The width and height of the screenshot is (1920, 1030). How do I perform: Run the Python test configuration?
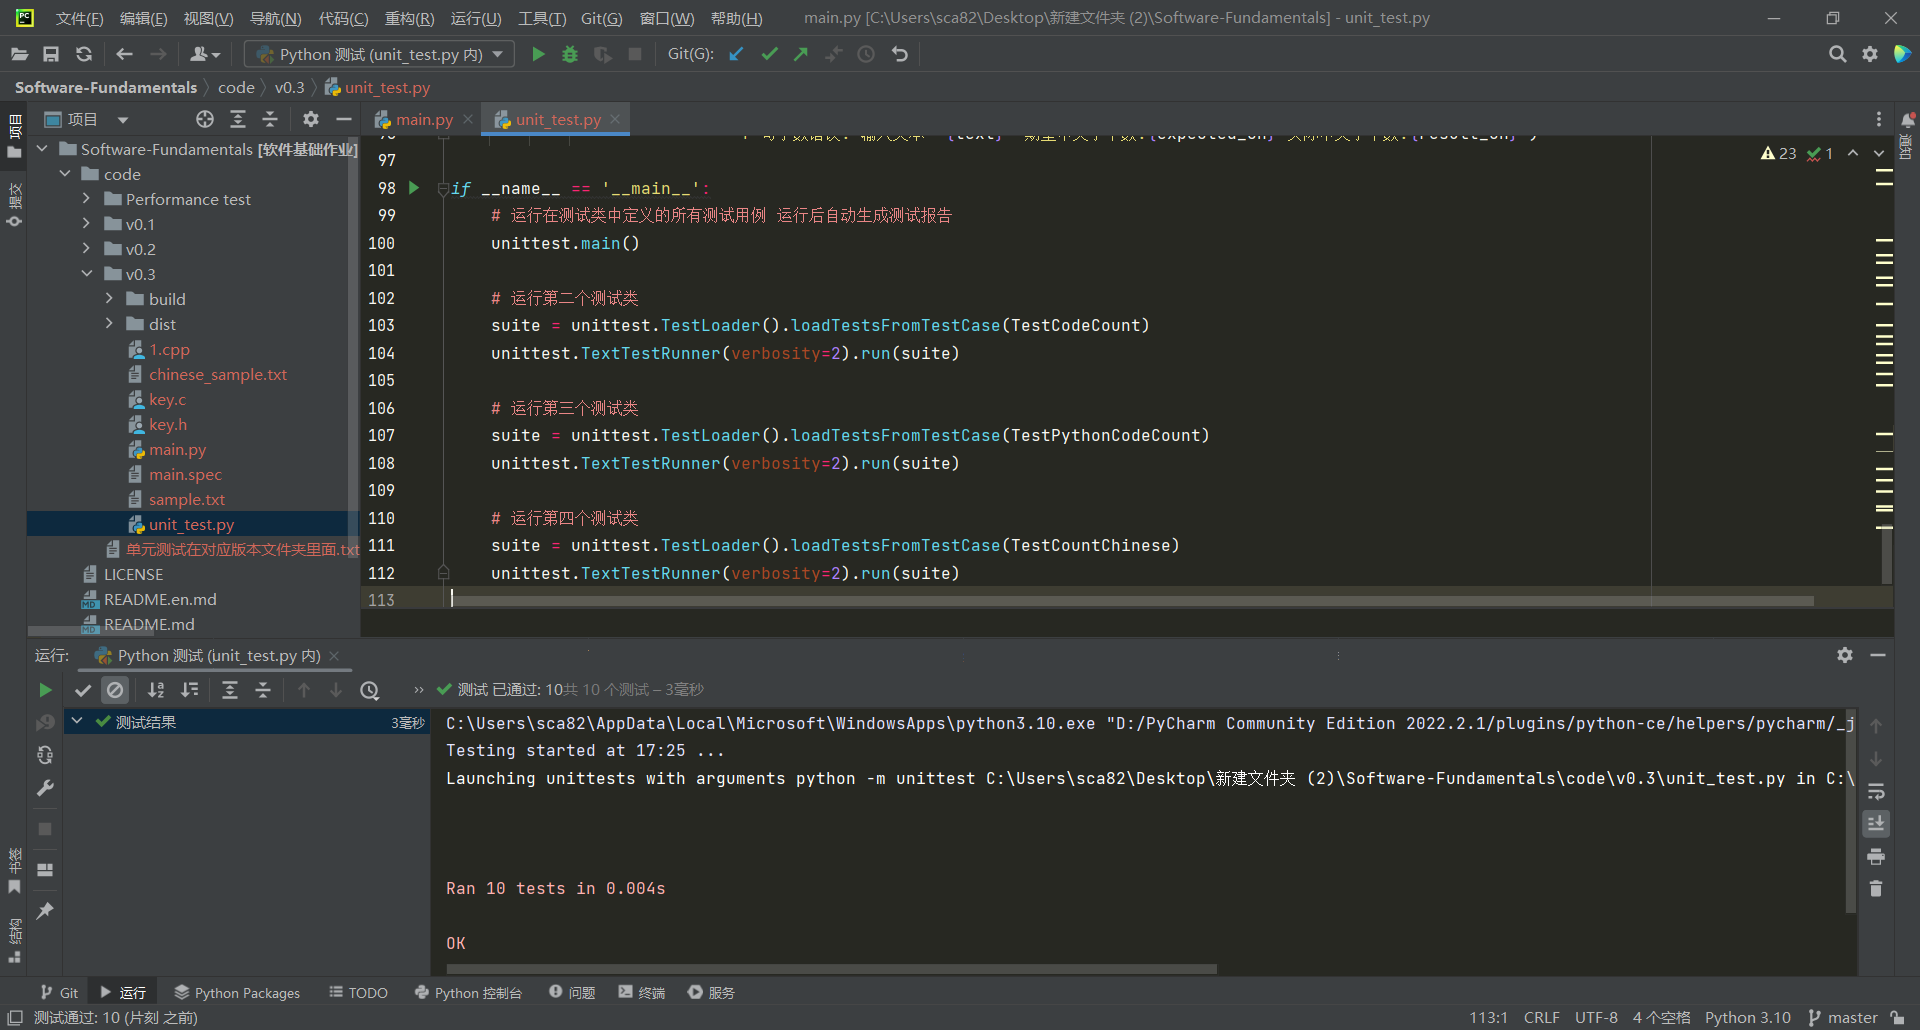click(x=538, y=54)
